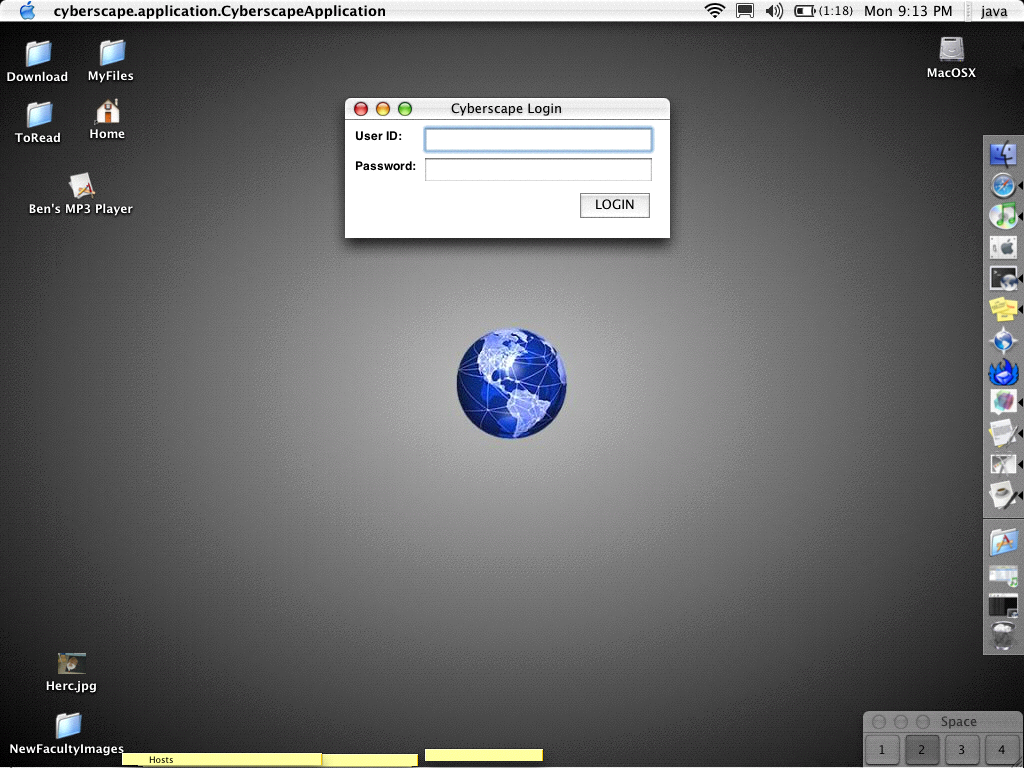Switch to Space 3
The height and width of the screenshot is (768, 1024).
961,749
